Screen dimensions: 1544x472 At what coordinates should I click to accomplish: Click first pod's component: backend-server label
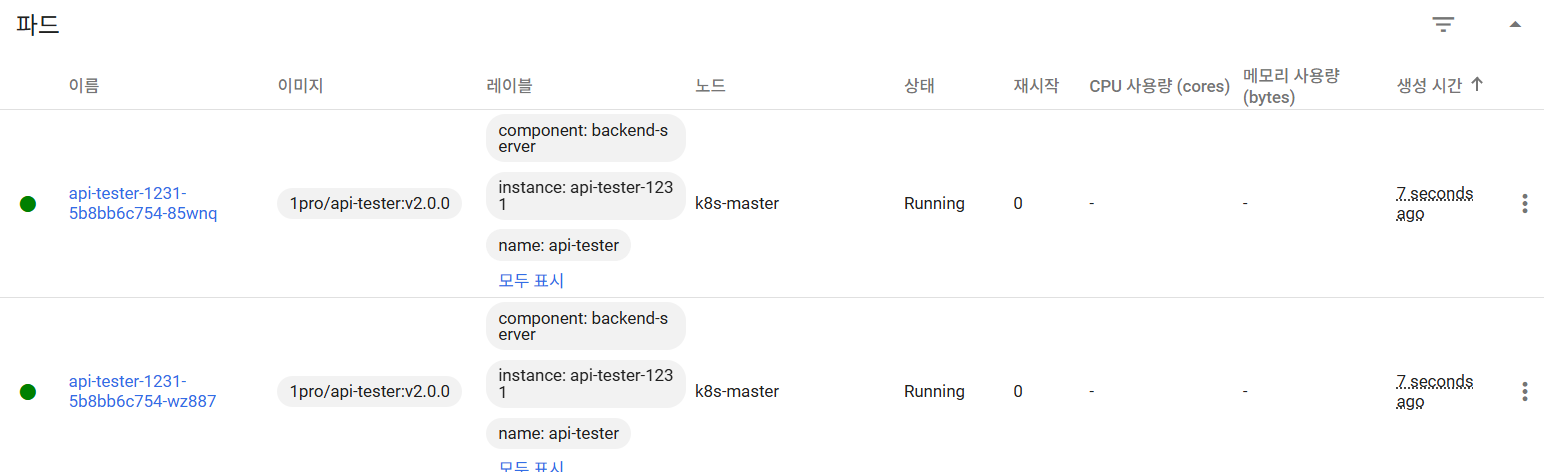click(x=585, y=138)
